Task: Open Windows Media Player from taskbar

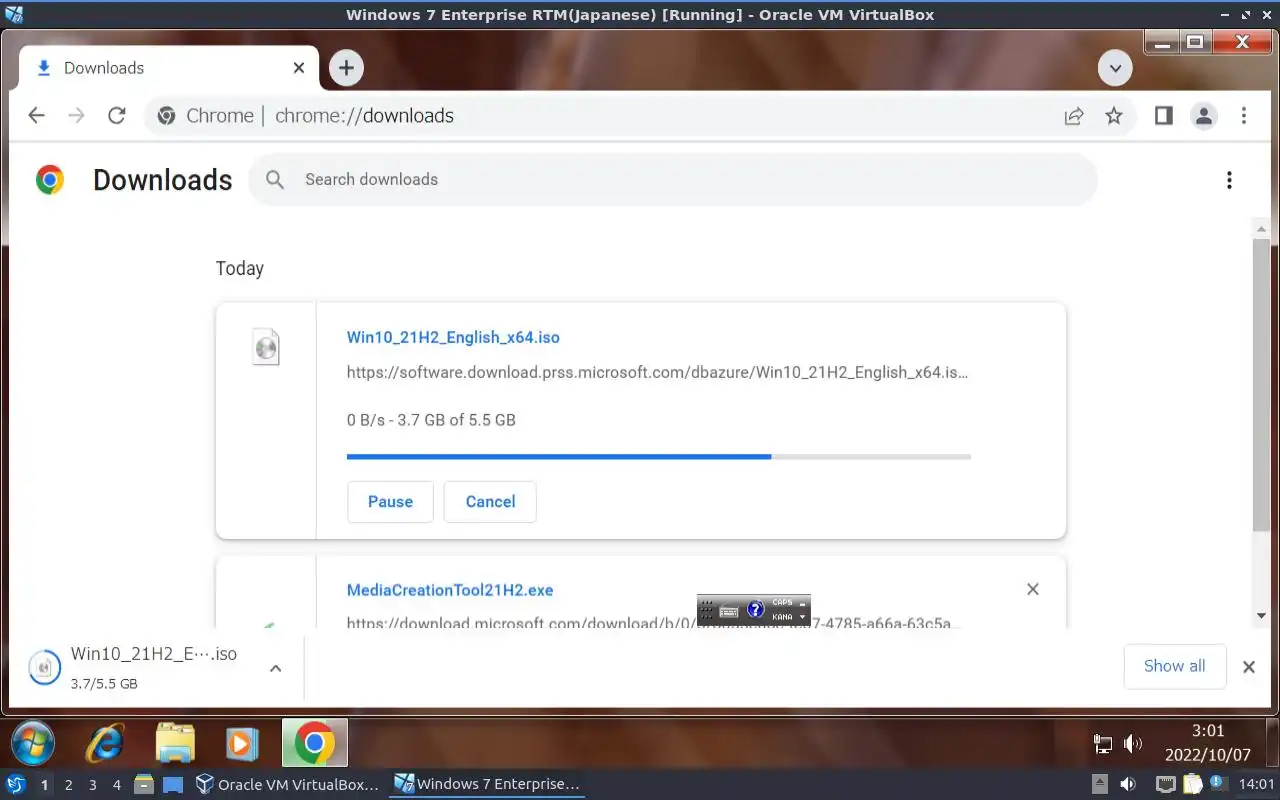Action: pyautogui.click(x=241, y=743)
